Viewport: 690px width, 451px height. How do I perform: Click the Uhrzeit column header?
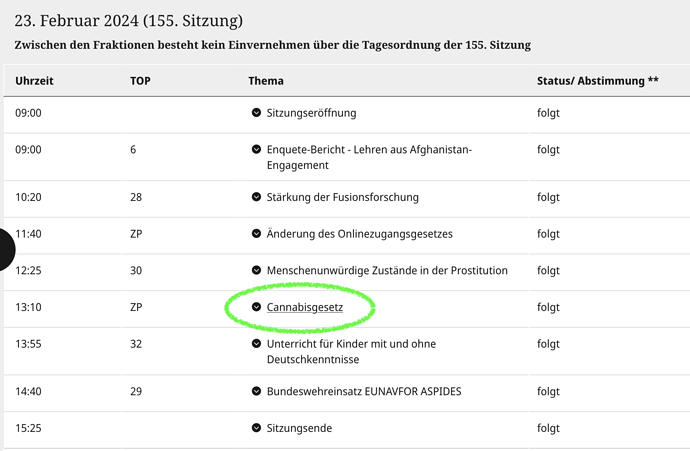(x=34, y=81)
